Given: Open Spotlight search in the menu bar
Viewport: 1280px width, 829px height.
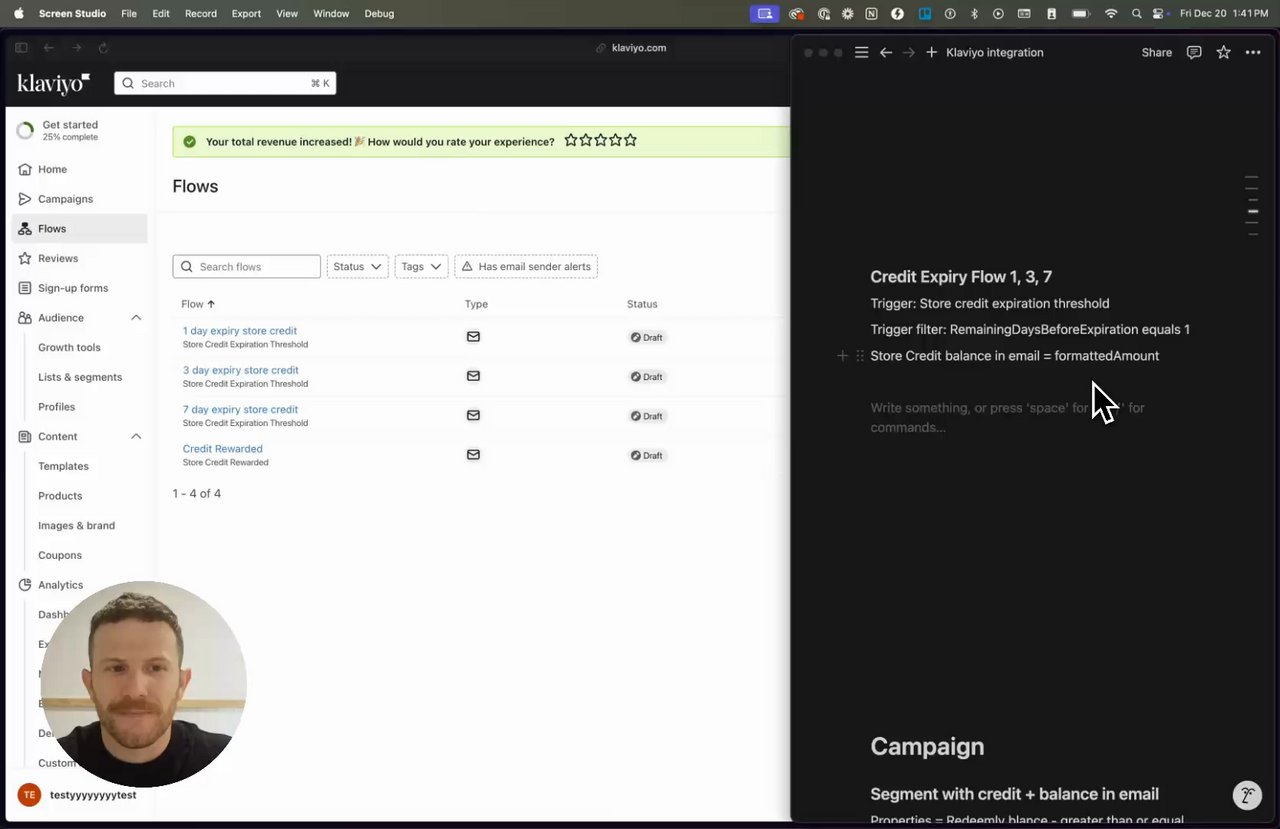Looking at the screenshot, I should pyautogui.click(x=1137, y=14).
